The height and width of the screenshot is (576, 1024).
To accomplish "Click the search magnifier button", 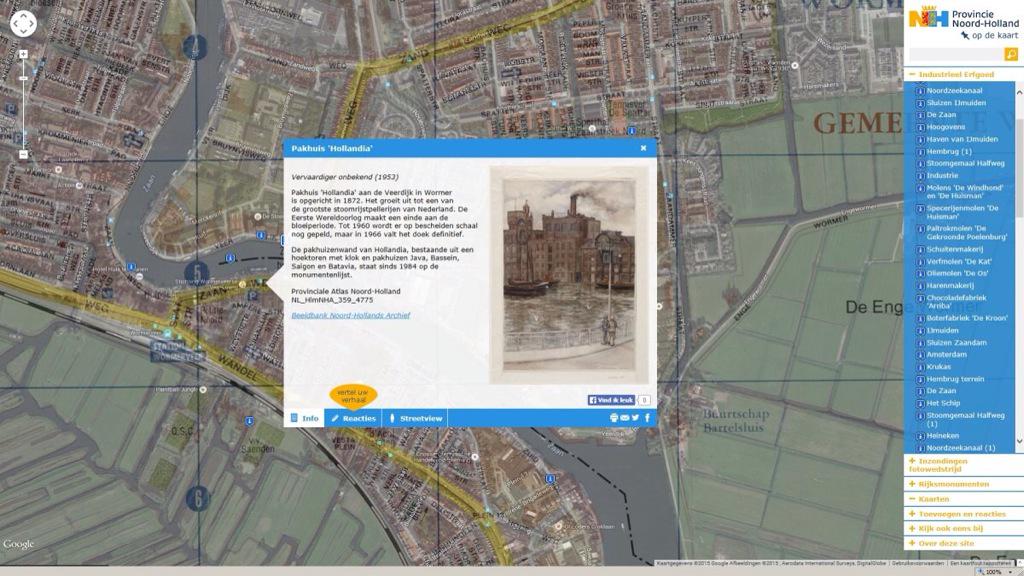I will pyautogui.click(x=1011, y=54).
